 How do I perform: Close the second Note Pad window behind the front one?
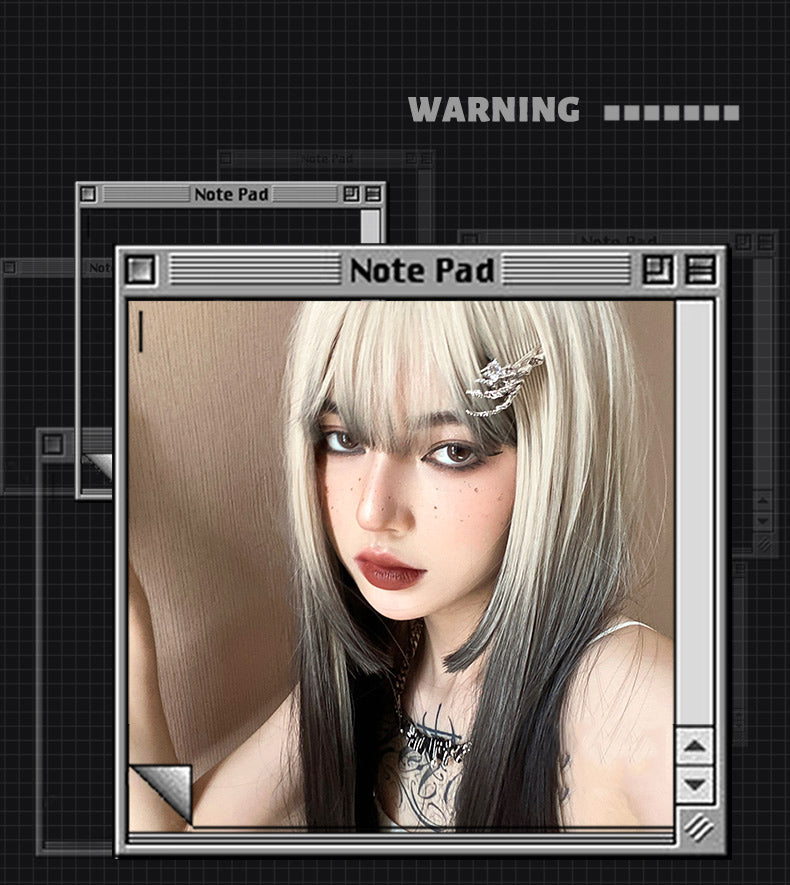[88, 194]
